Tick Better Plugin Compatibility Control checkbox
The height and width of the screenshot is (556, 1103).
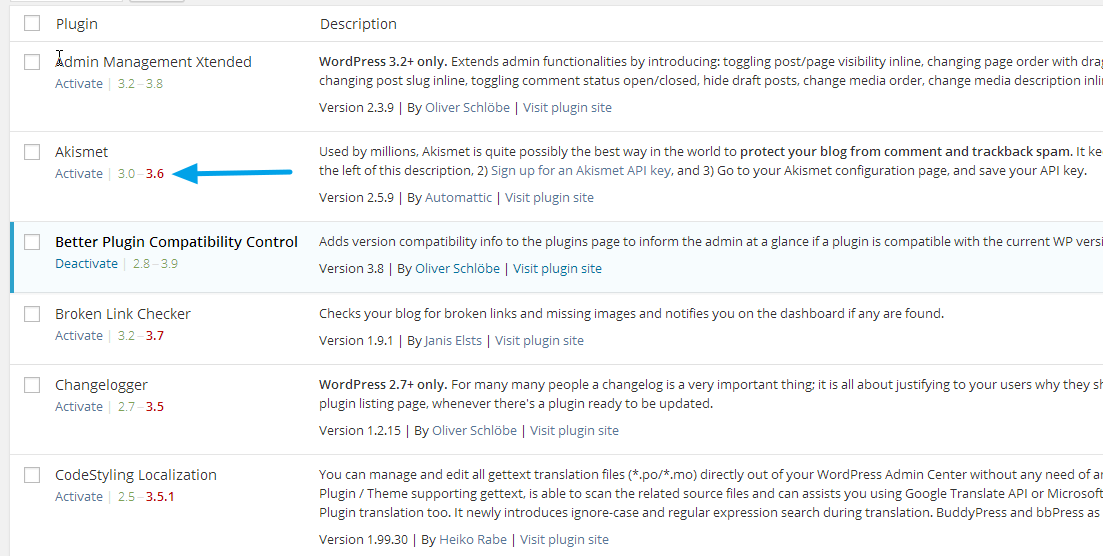click(32, 242)
